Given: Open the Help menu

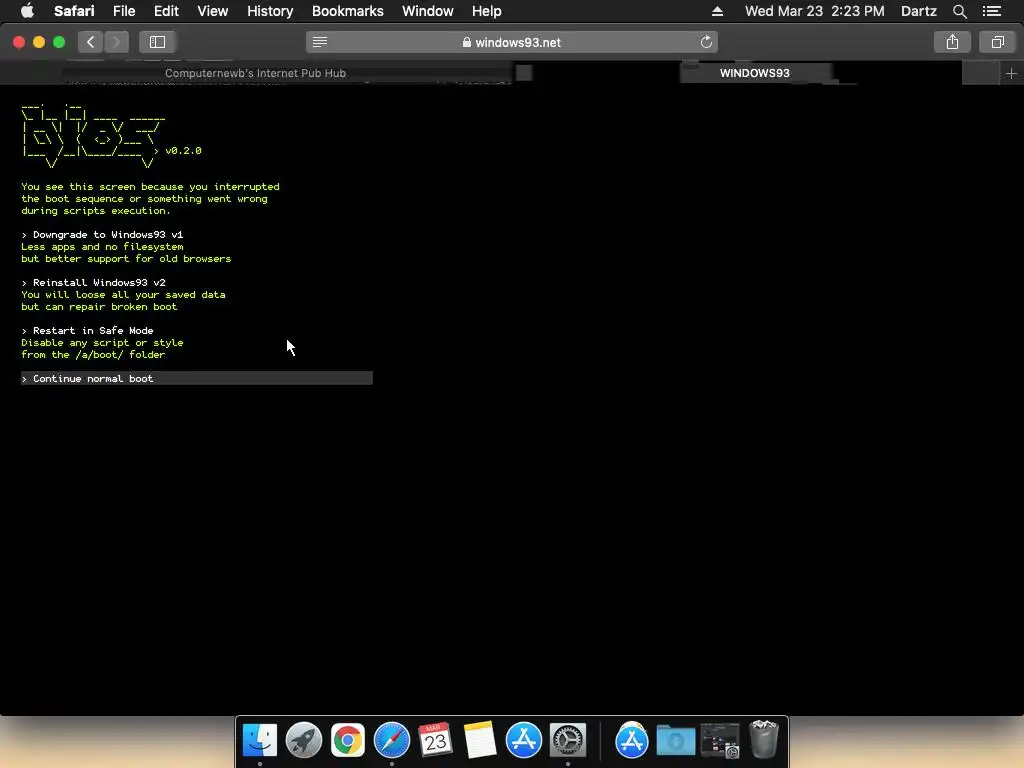Looking at the screenshot, I should (x=487, y=11).
